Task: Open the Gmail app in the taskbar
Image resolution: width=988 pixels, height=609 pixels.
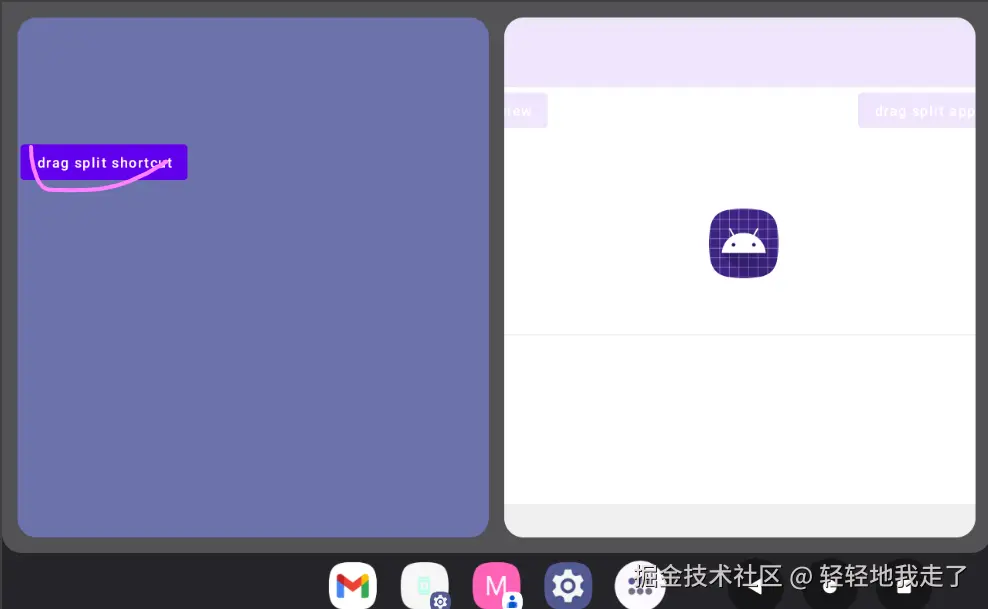Action: coord(353,586)
